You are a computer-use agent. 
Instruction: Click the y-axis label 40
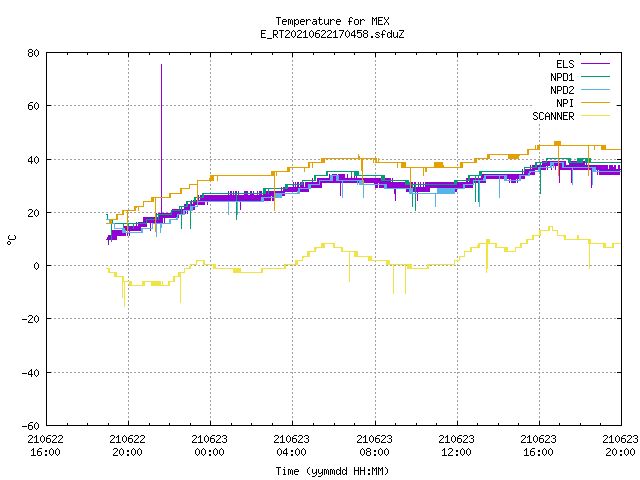point(33,160)
